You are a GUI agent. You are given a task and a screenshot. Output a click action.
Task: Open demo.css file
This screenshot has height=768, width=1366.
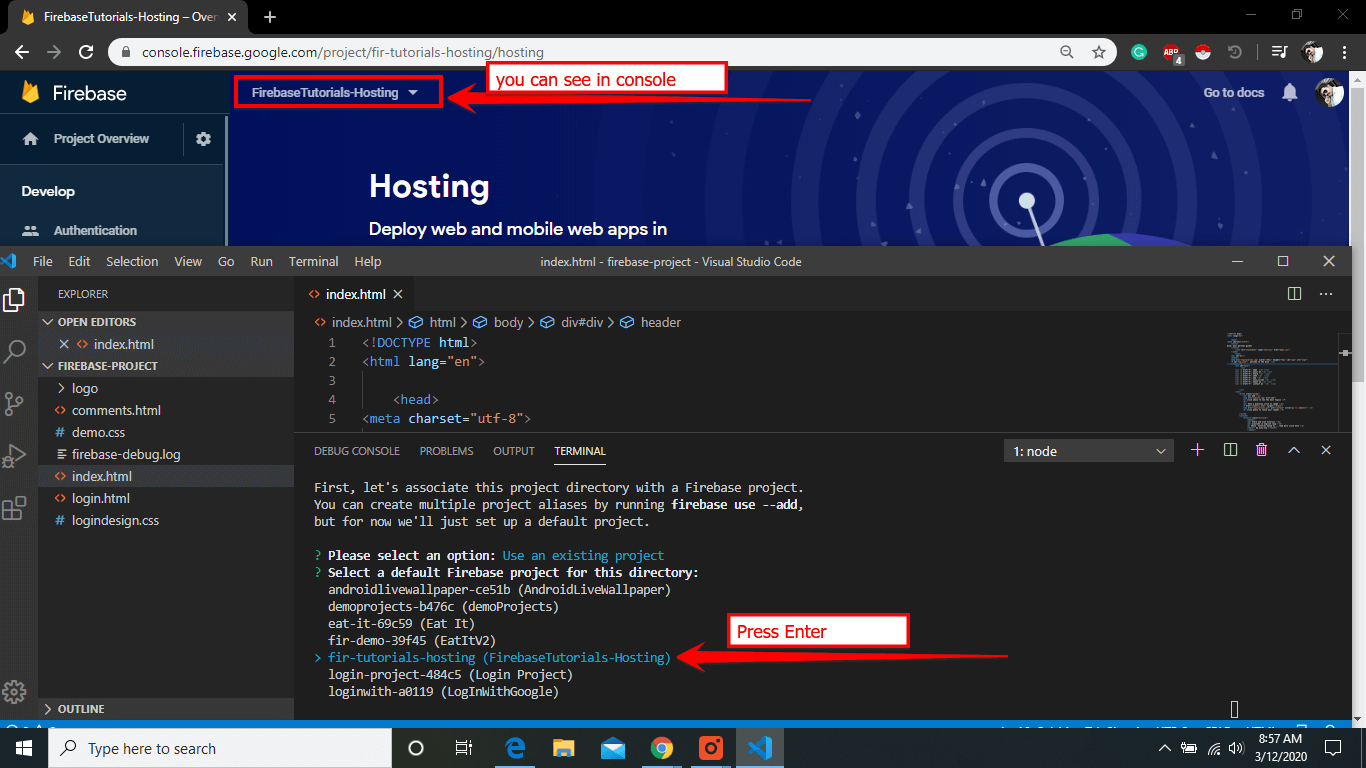[166, 432]
